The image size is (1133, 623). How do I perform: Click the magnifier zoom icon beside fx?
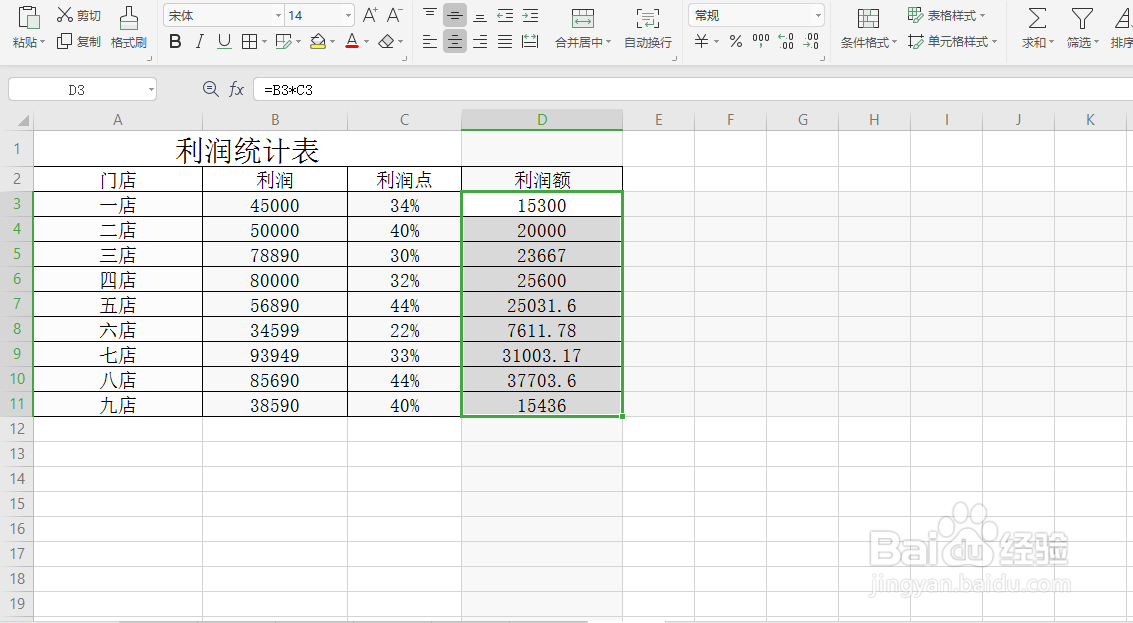coord(210,89)
